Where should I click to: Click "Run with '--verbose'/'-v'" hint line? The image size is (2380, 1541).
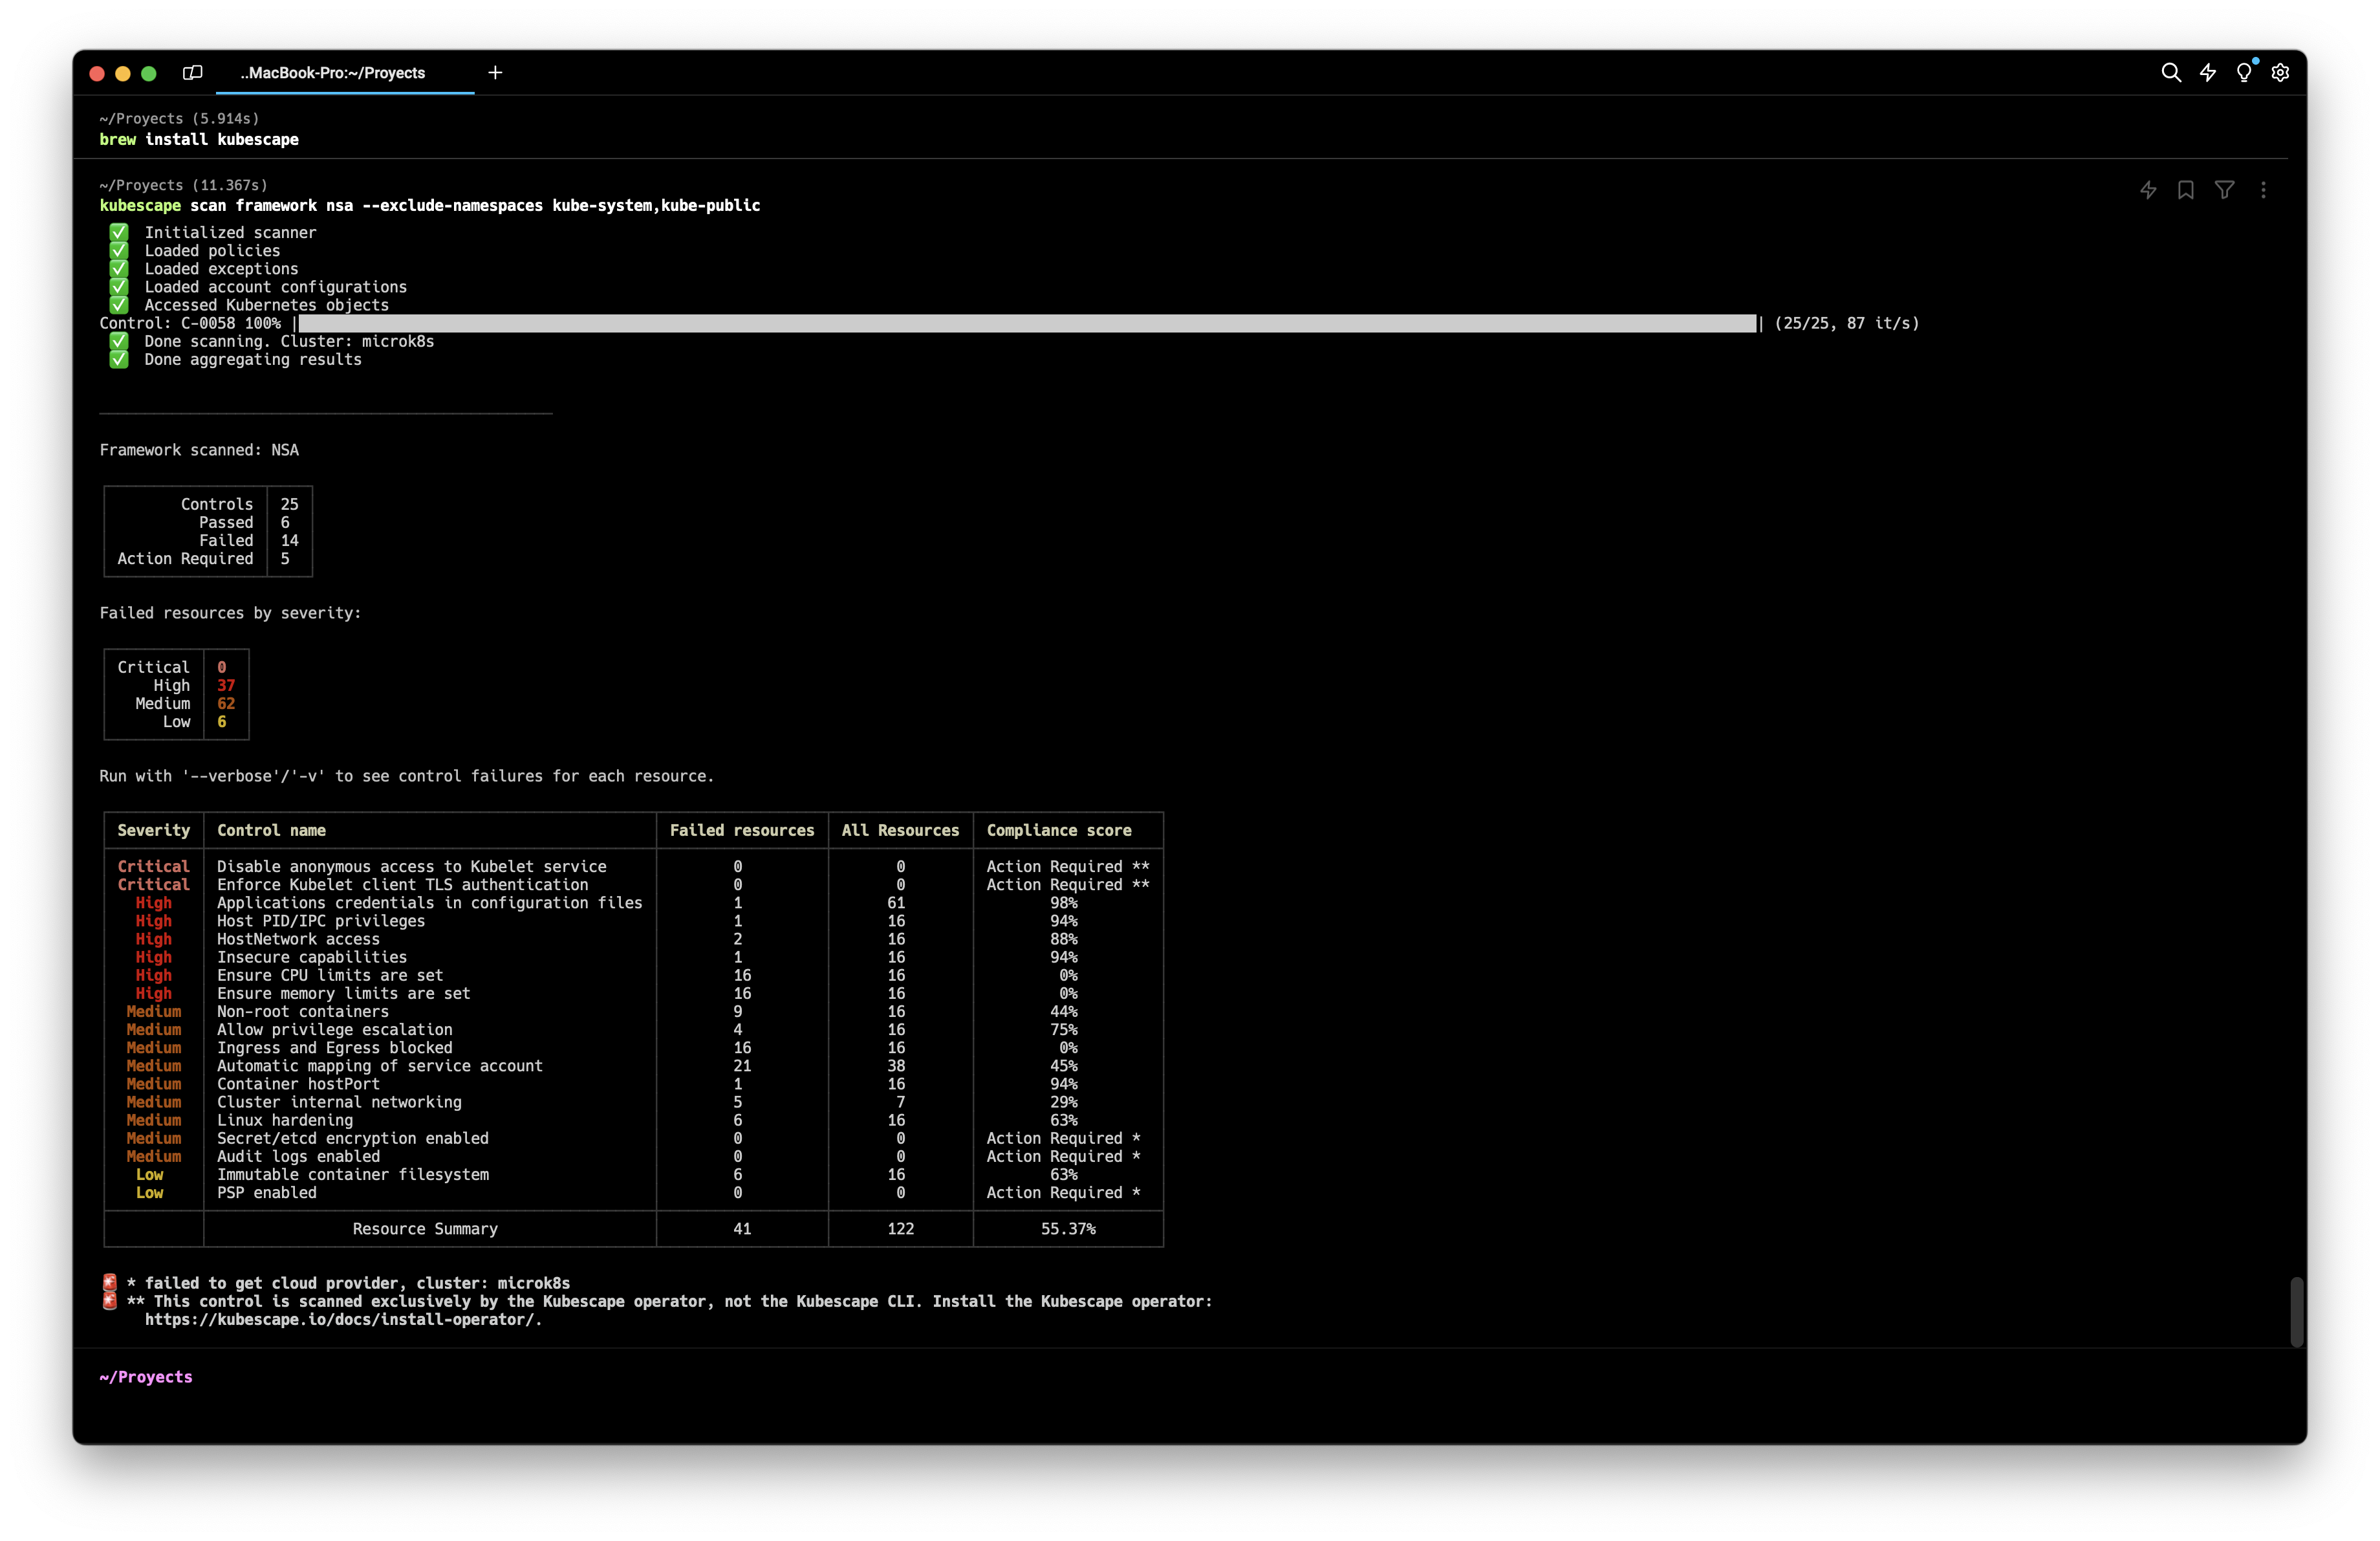point(407,777)
